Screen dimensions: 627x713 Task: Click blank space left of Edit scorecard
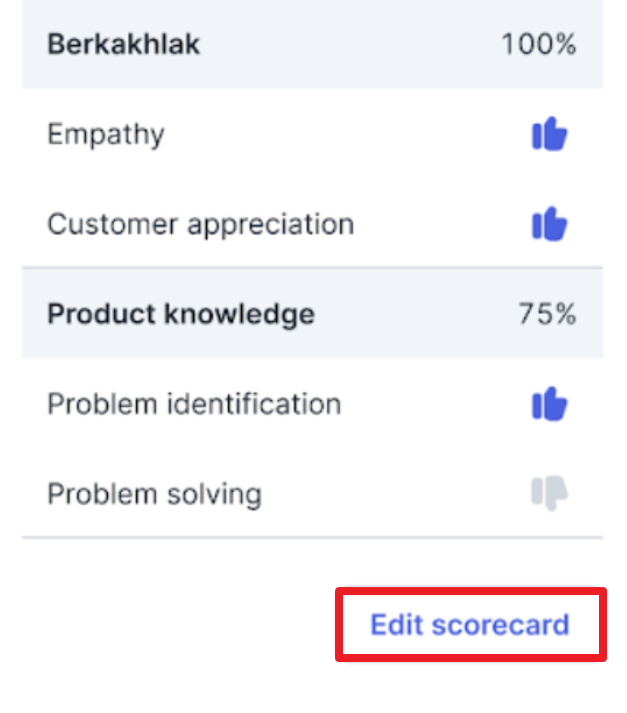[x=177, y=624]
